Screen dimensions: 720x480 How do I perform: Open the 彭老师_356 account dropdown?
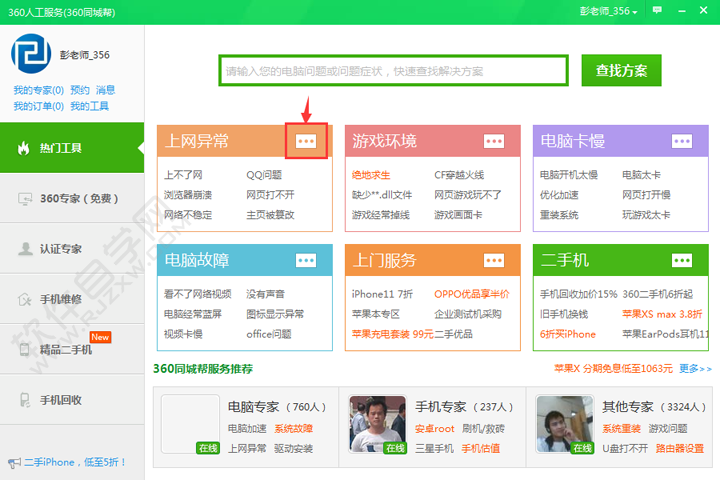tap(608, 11)
